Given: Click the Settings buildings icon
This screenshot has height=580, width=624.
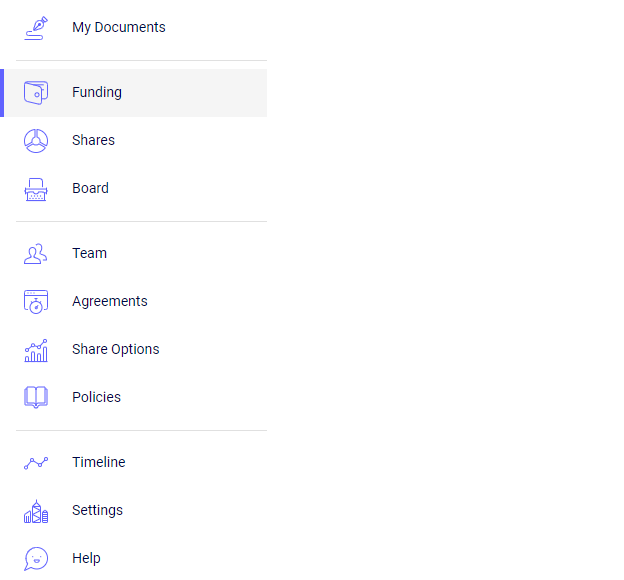Looking at the screenshot, I should pos(36,511).
